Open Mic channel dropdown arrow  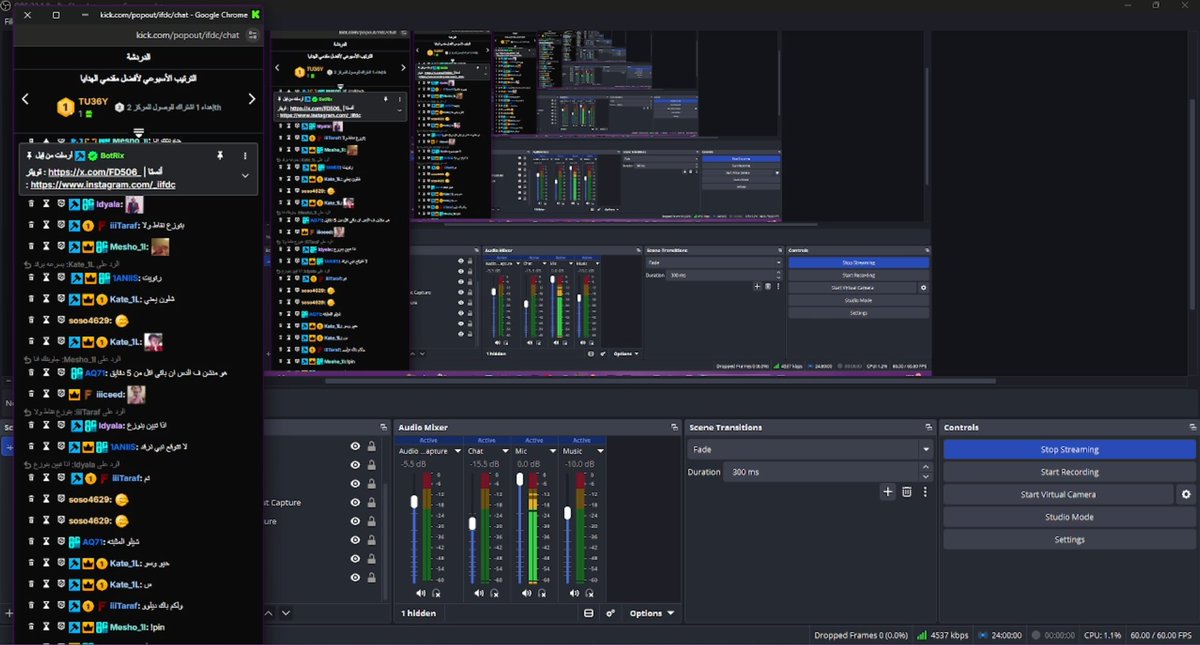pyautogui.click(x=554, y=451)
